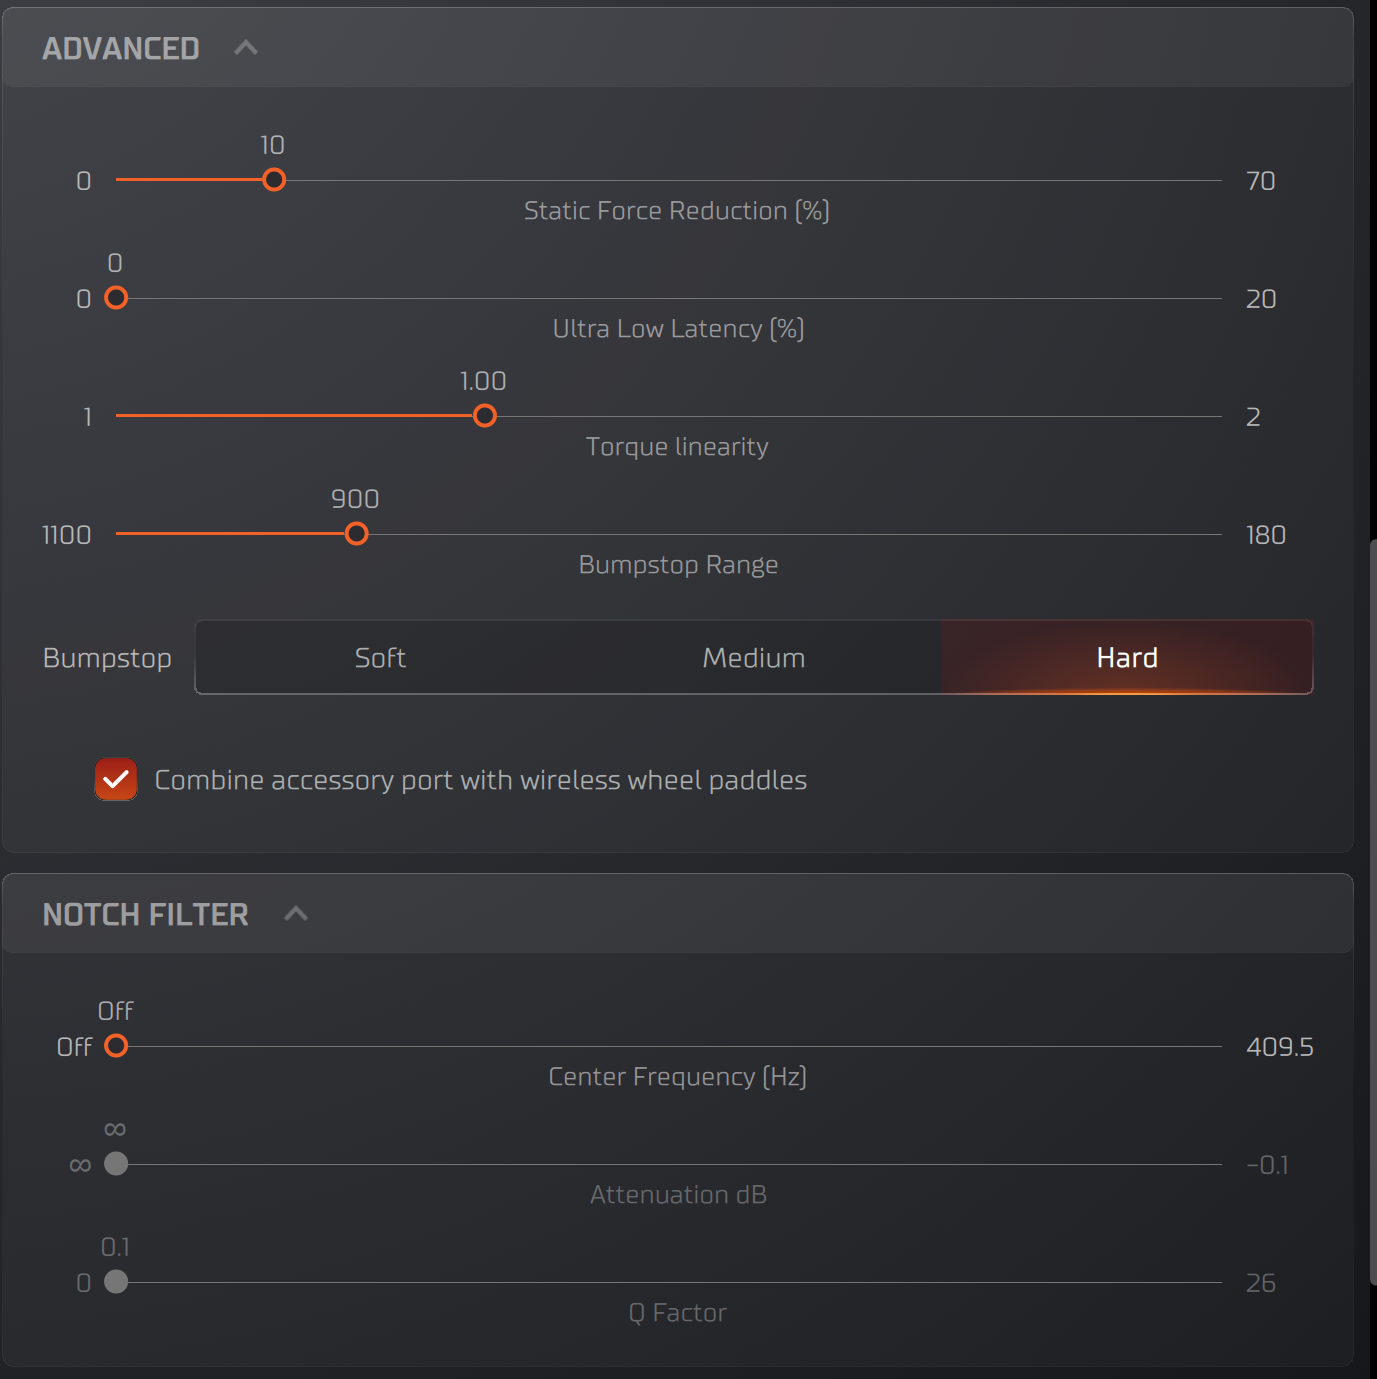The image size is (1377, 1379).
Task: Select Soft bumpstop option
Action: (380, 658)
